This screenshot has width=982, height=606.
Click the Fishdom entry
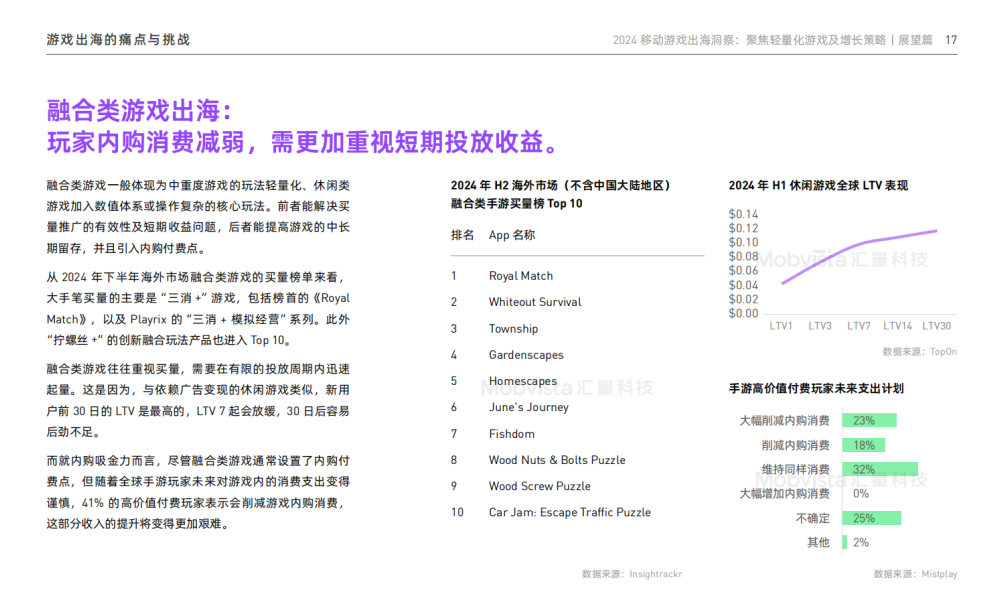[x=512, y=434]
